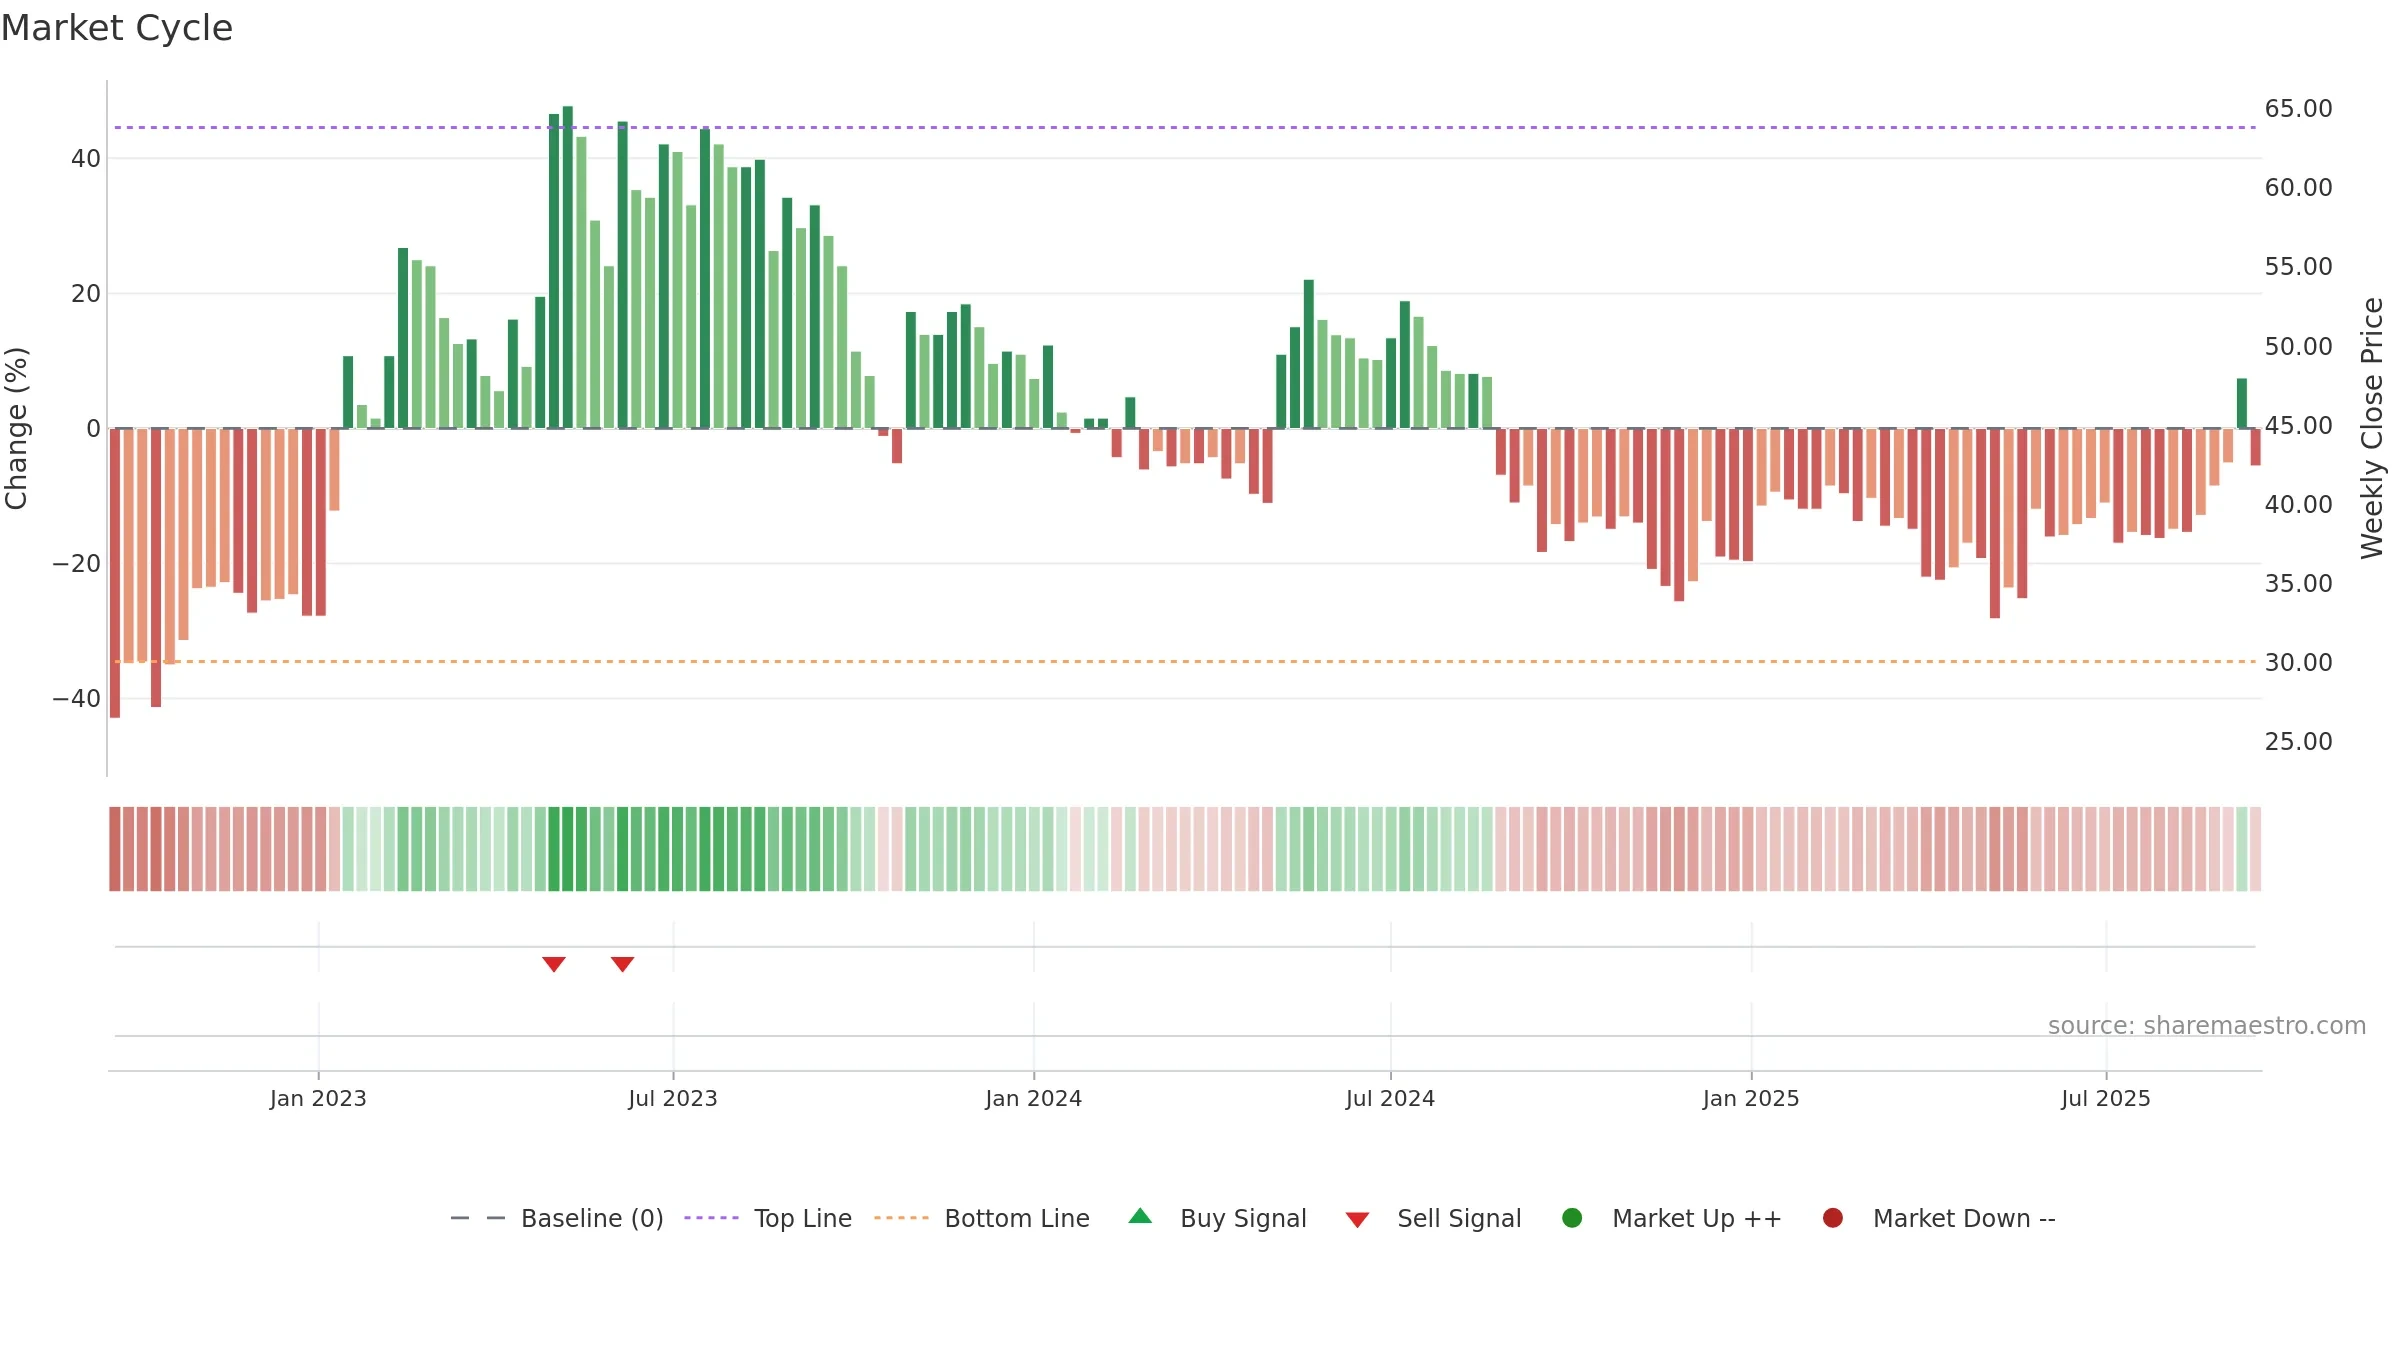Toggle the Market Up ++ legend label
Image resolution: width=2400 pixels, height=1350 pixels.
coord(1697,1219)
